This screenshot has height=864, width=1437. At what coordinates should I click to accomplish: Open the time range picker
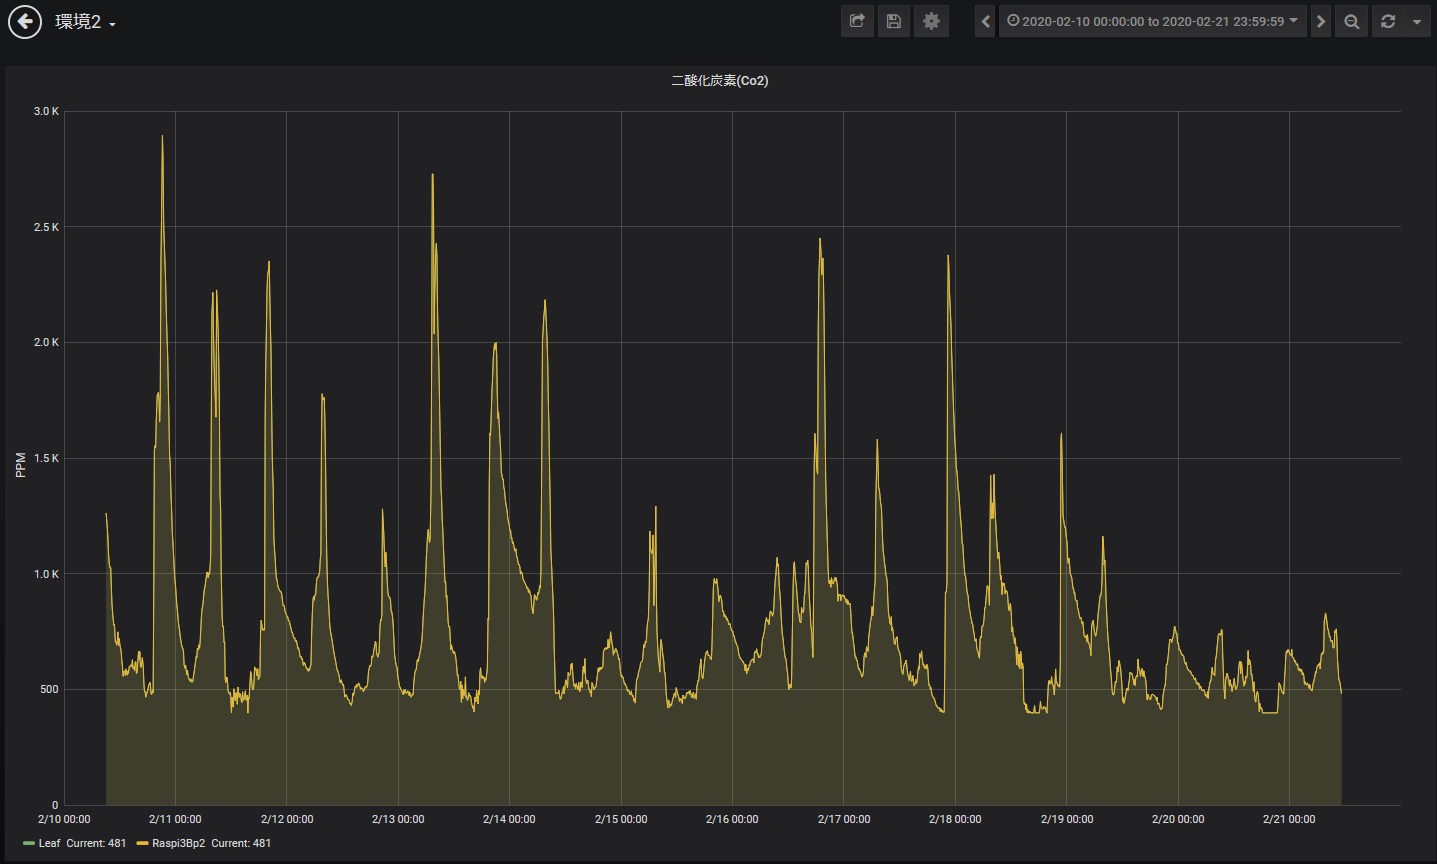[x=1152, y=21]
